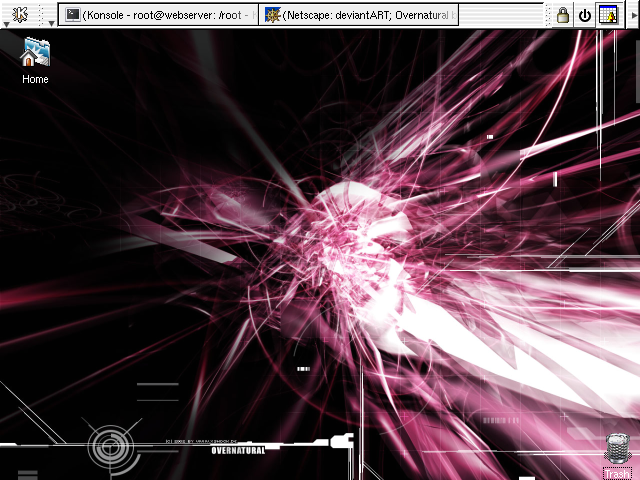
Task: Click the lock screen padlock icon
Action: click(x=563, y=15)
